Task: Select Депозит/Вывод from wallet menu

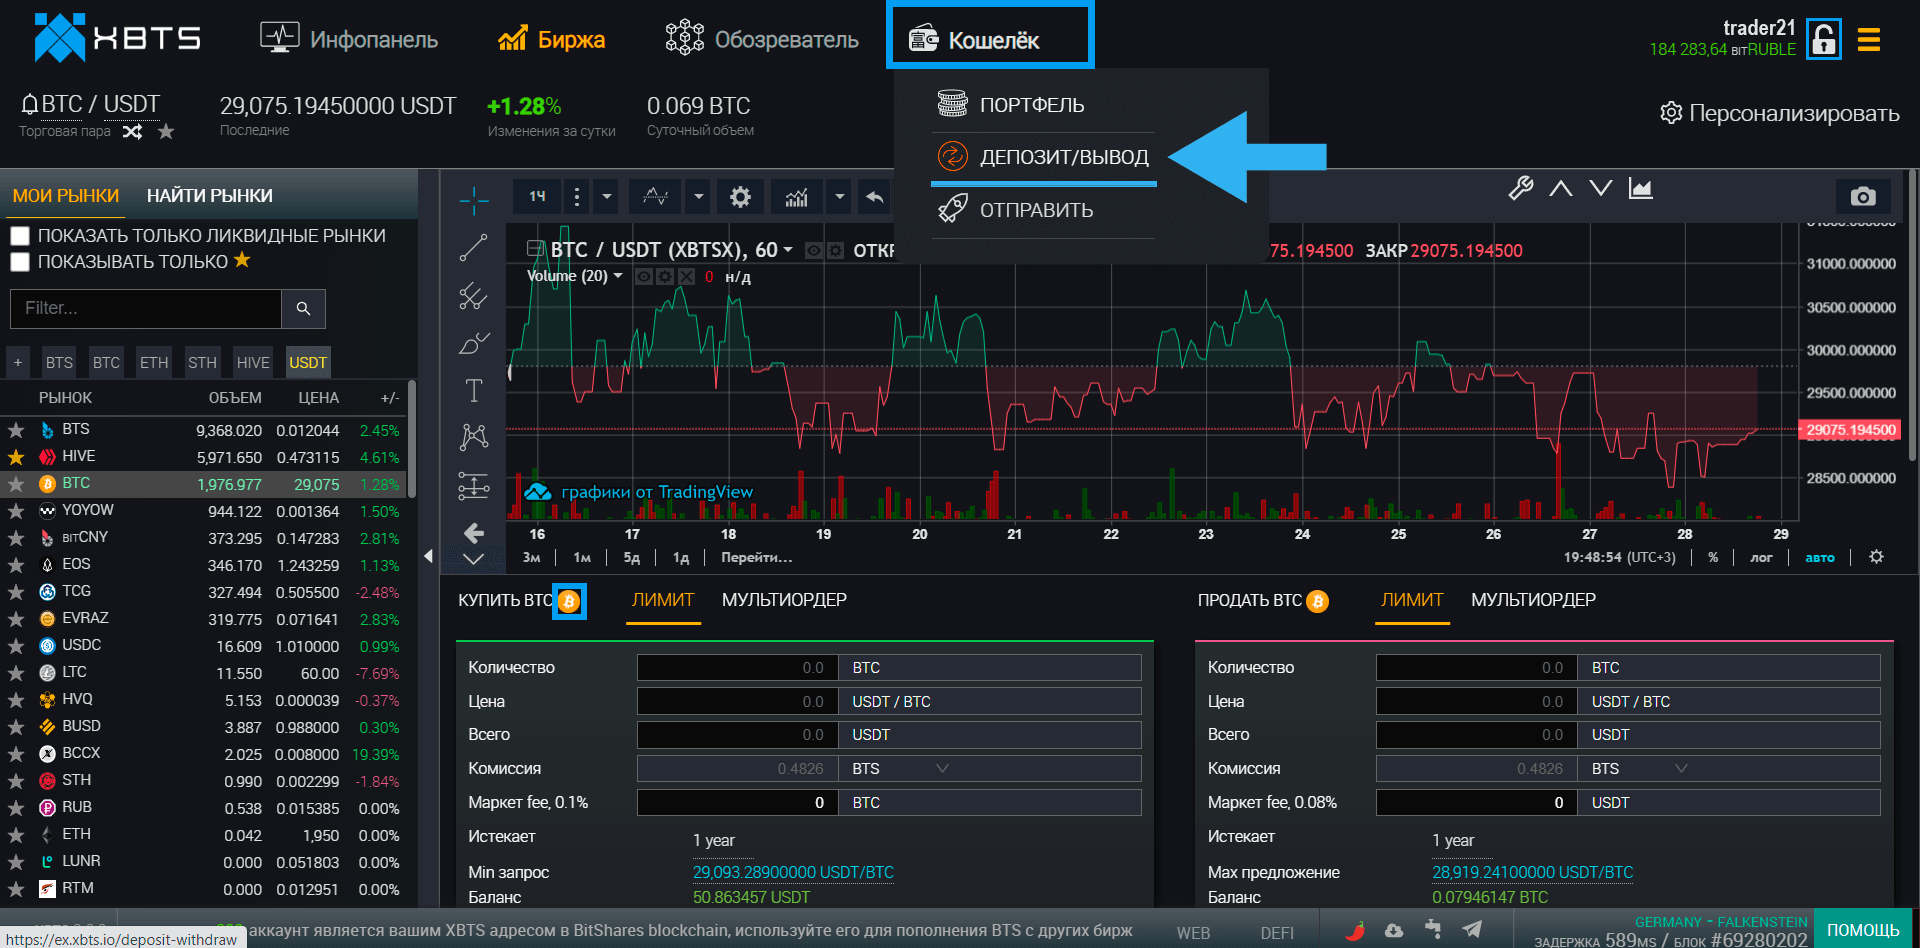Action: coord(1063,157)
